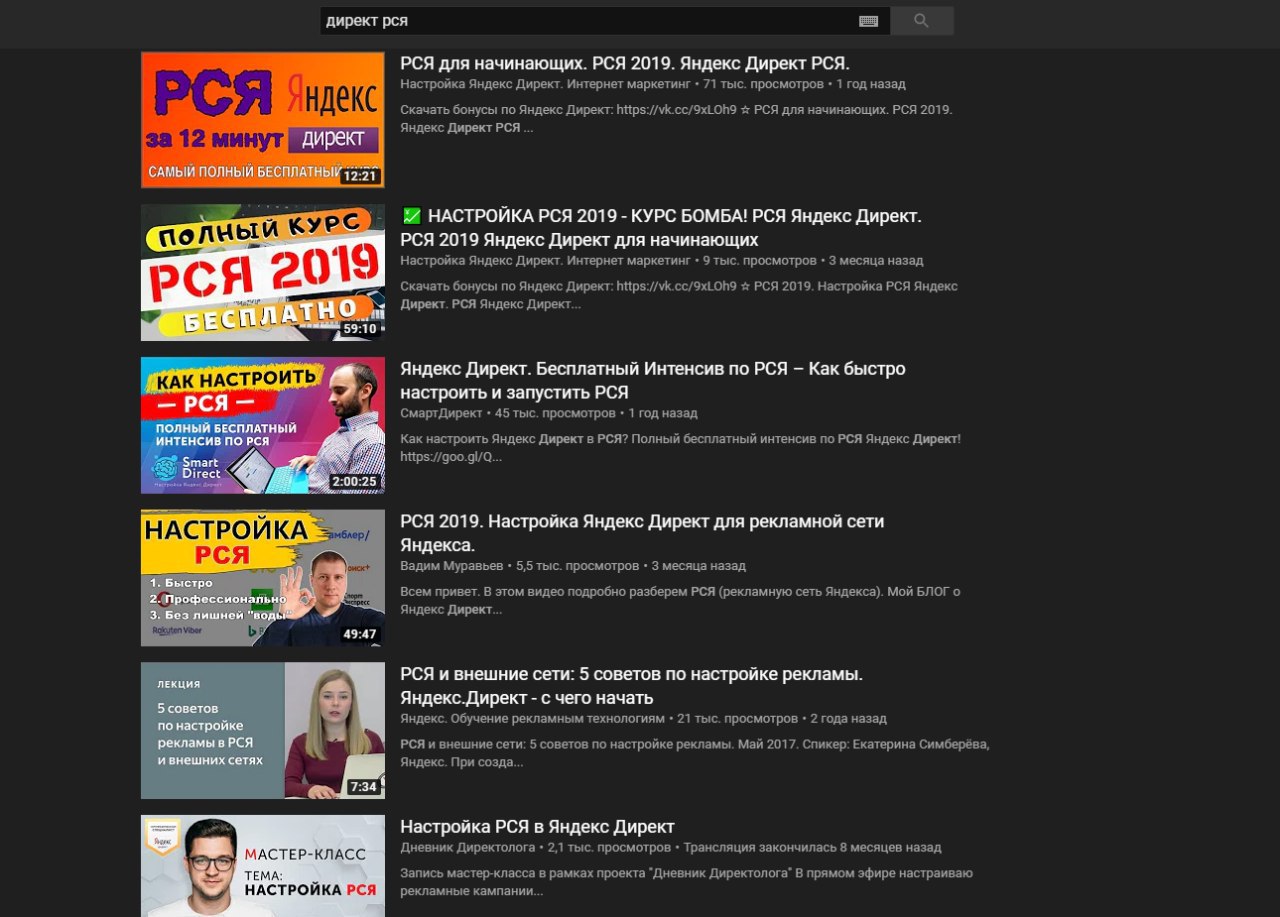Click description mentioning 'Спикер: Екатерина Симберёва'
This screenshot has width=1280, height=917.
click(x=694, y=753)
